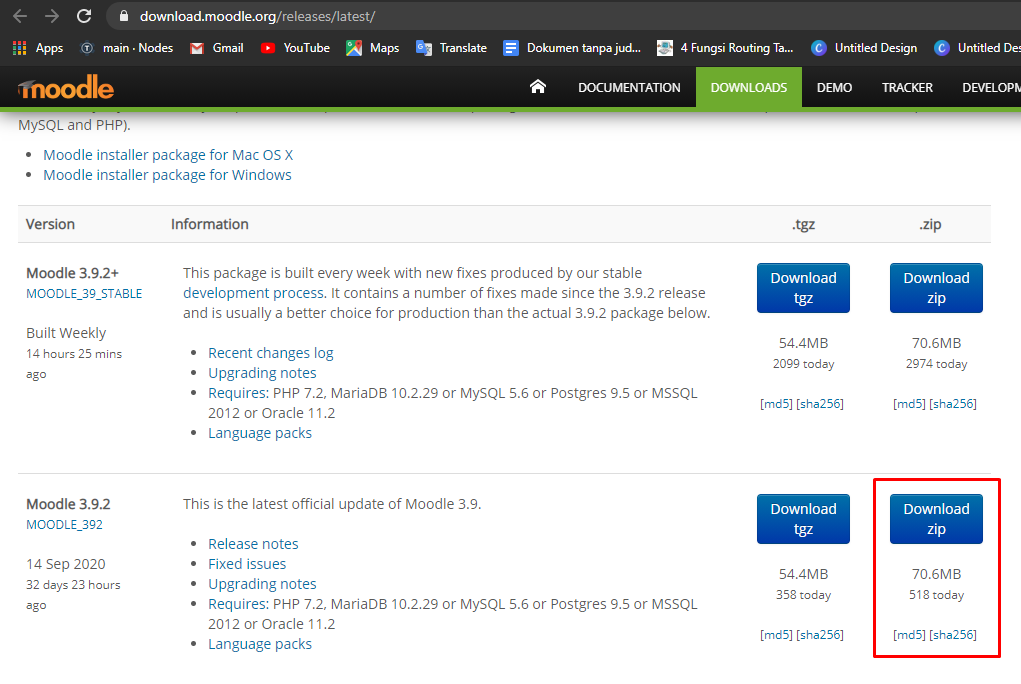Open Moodle installer package for Windows
The height and width of the screenshot is (684, 1021).
pos(167,175)
